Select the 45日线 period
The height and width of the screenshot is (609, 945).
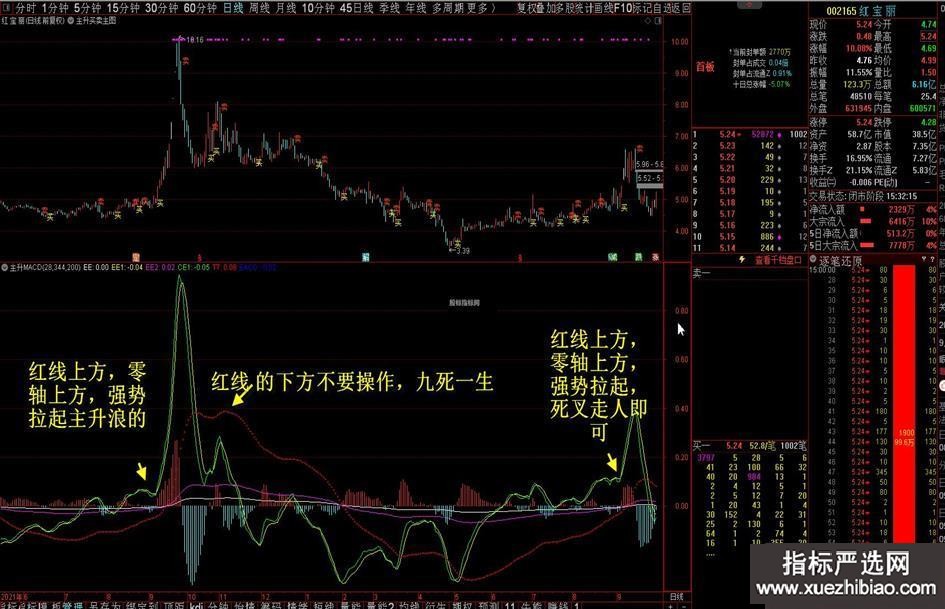click(357, 8)
